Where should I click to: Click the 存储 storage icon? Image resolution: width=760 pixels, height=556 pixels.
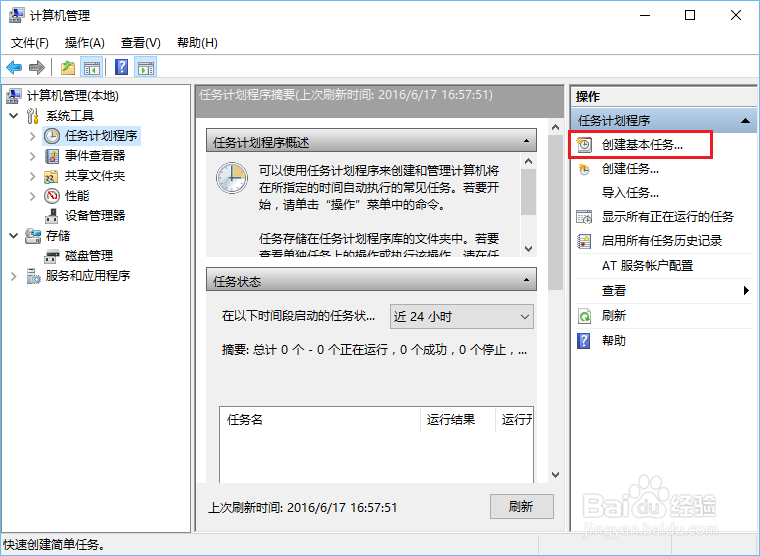pos(33,236)
